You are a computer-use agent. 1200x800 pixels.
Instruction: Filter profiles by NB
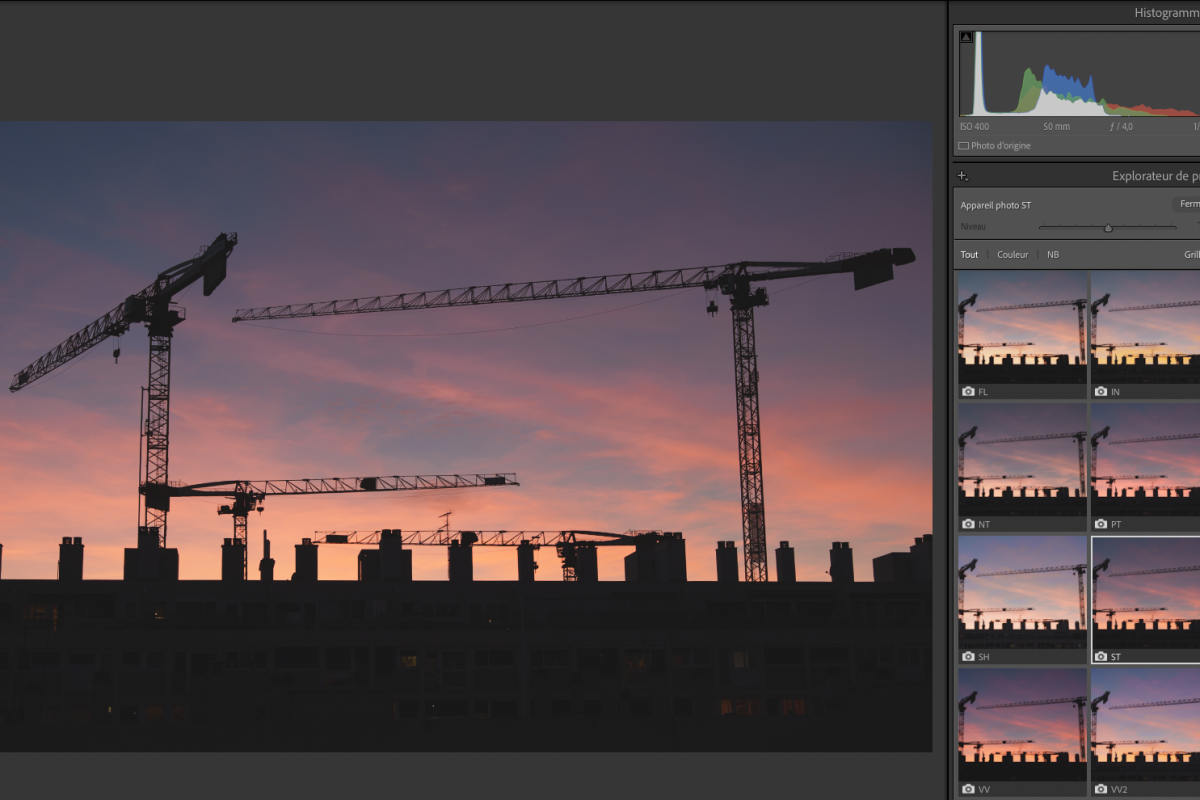coord(1053,255)
